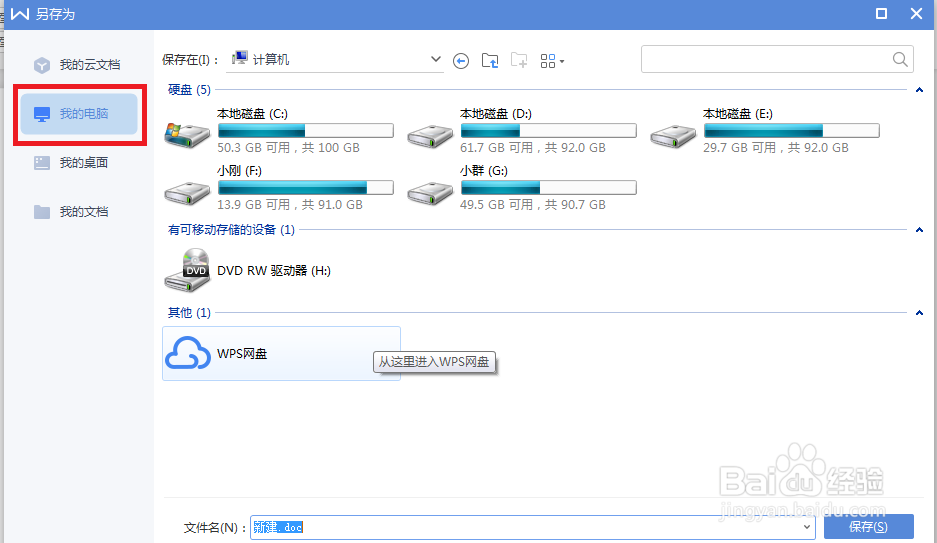
Task: Click the 保存(S) button
Action: pyautogui.click(x=868, y=527)
